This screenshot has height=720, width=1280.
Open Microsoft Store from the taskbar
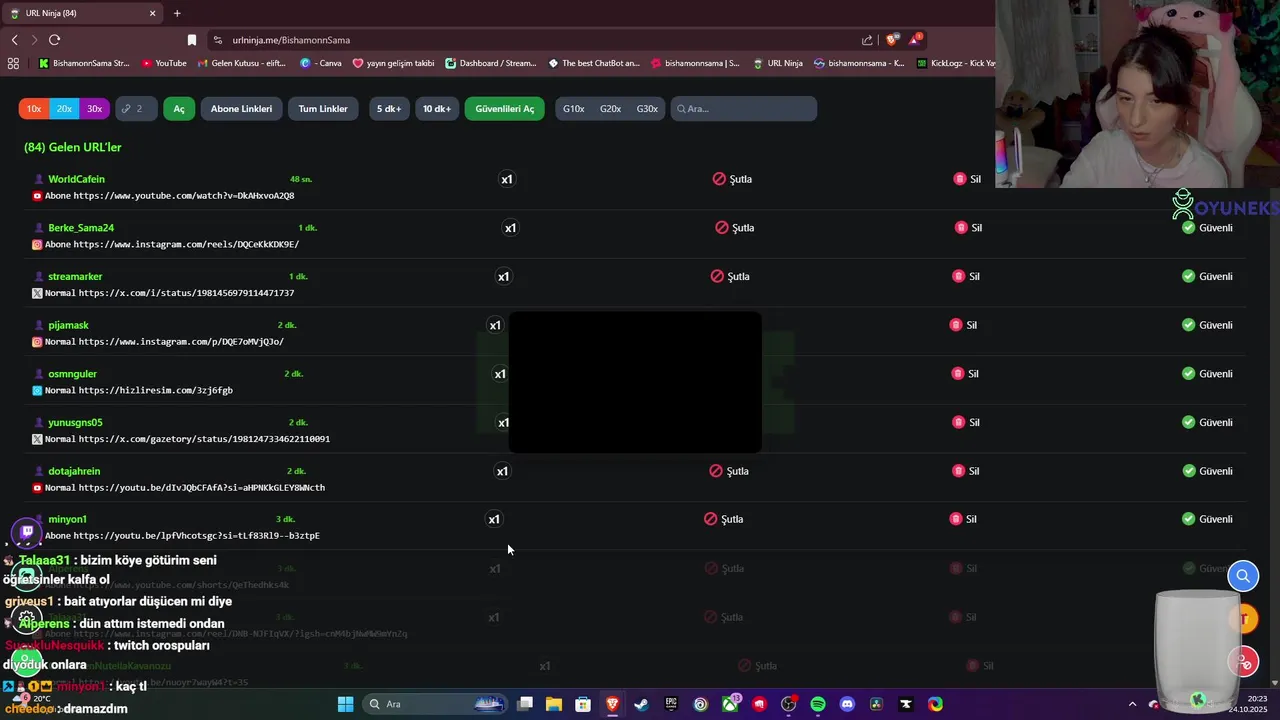coord(583,704)
